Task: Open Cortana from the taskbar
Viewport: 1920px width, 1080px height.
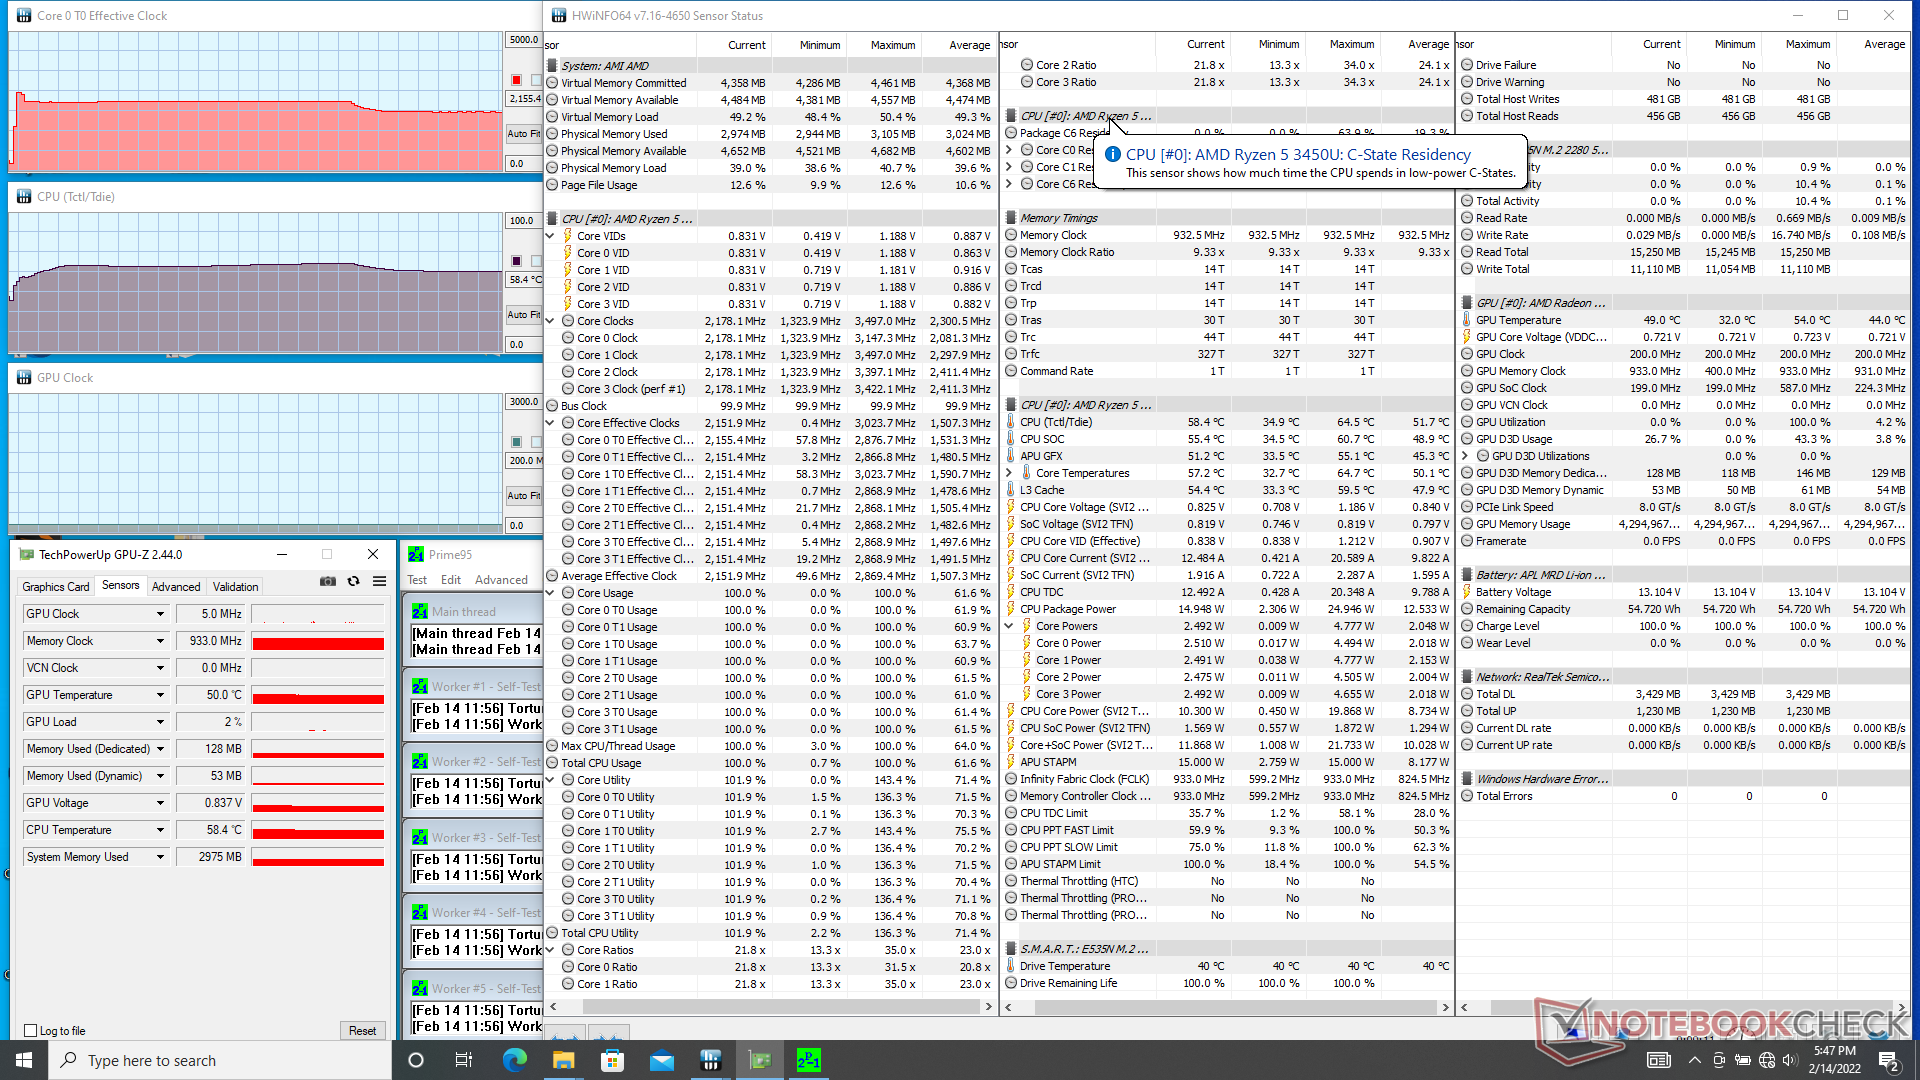Action: click(416, 1060)
